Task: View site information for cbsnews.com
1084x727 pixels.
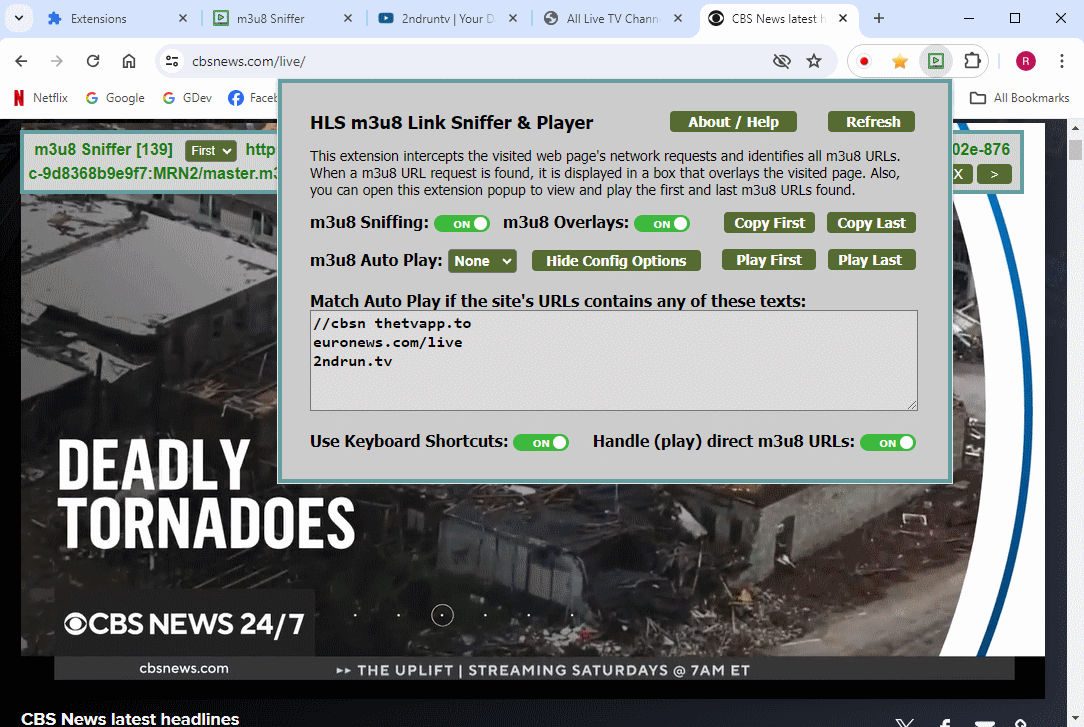Action: tap(171, 61)
